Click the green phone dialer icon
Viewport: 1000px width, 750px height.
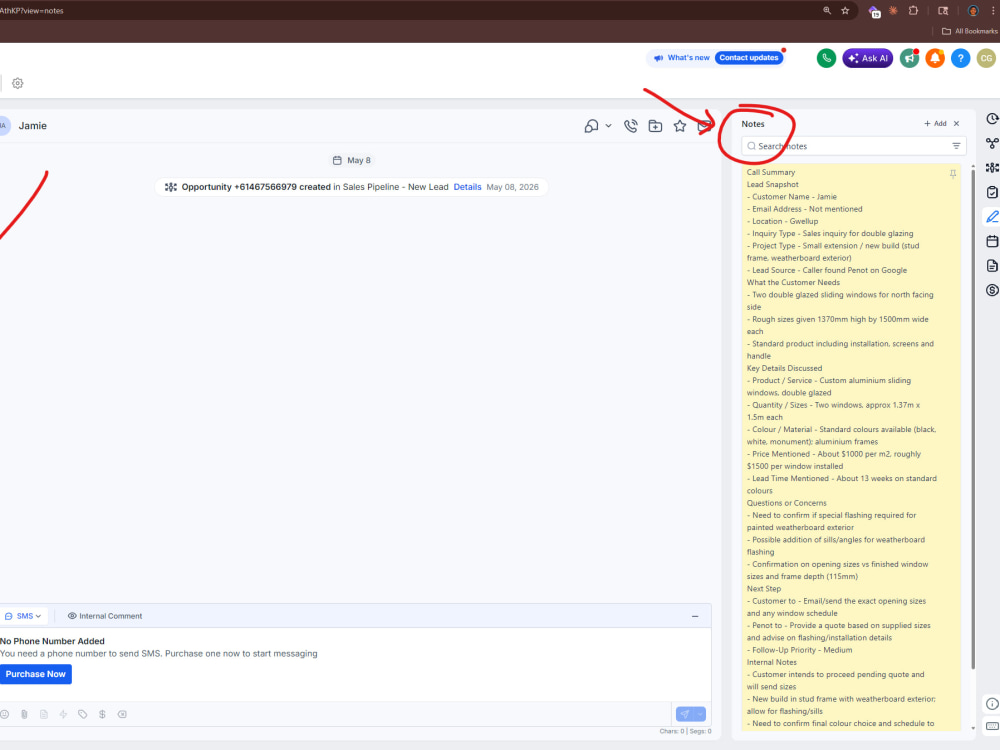pyautogui.click(x=826, y=58)
